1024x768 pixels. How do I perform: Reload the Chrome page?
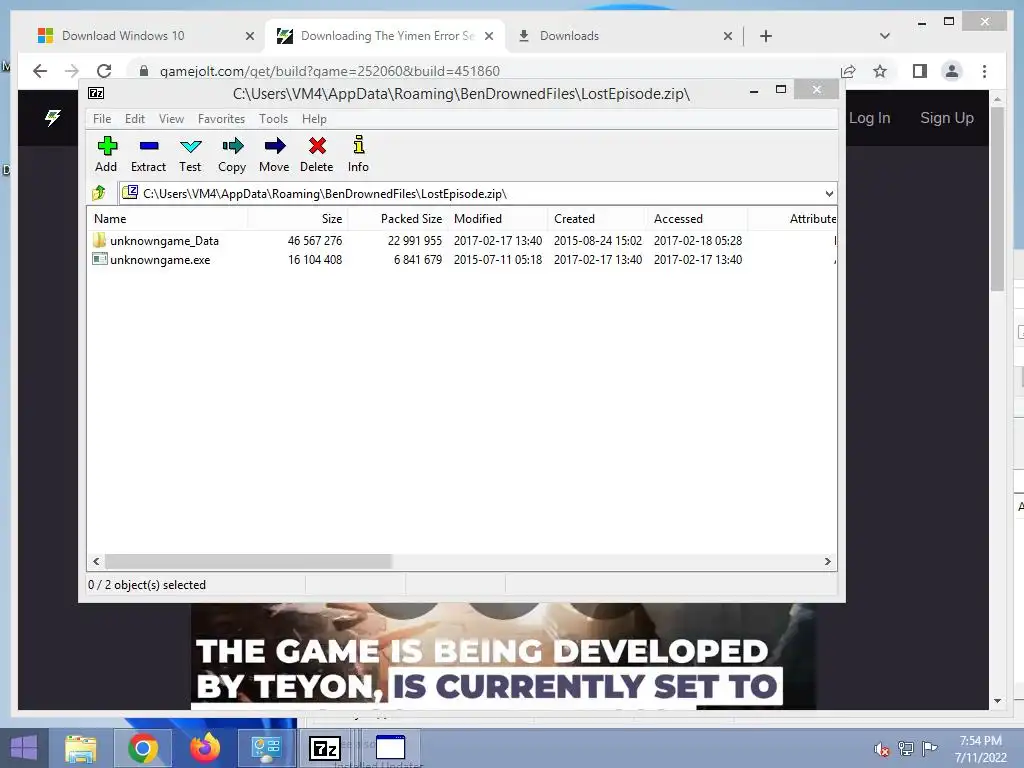click(x=104, y=71)
